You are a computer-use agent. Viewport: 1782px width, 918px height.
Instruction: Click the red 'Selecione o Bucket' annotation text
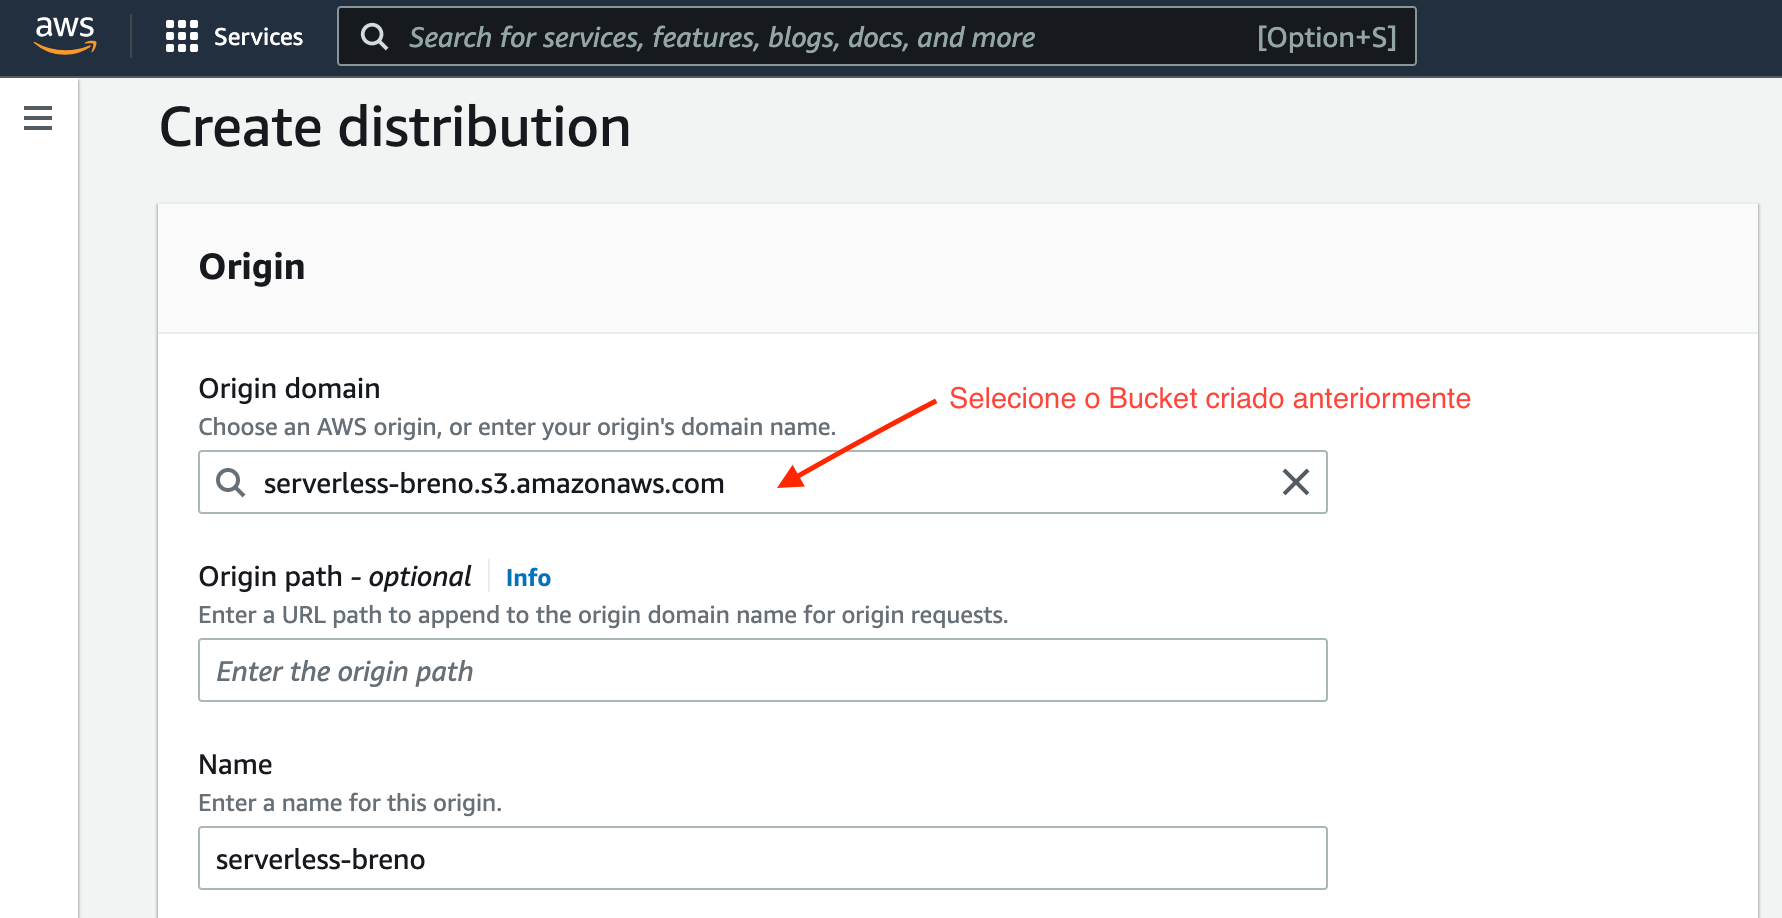[1209, 398]
